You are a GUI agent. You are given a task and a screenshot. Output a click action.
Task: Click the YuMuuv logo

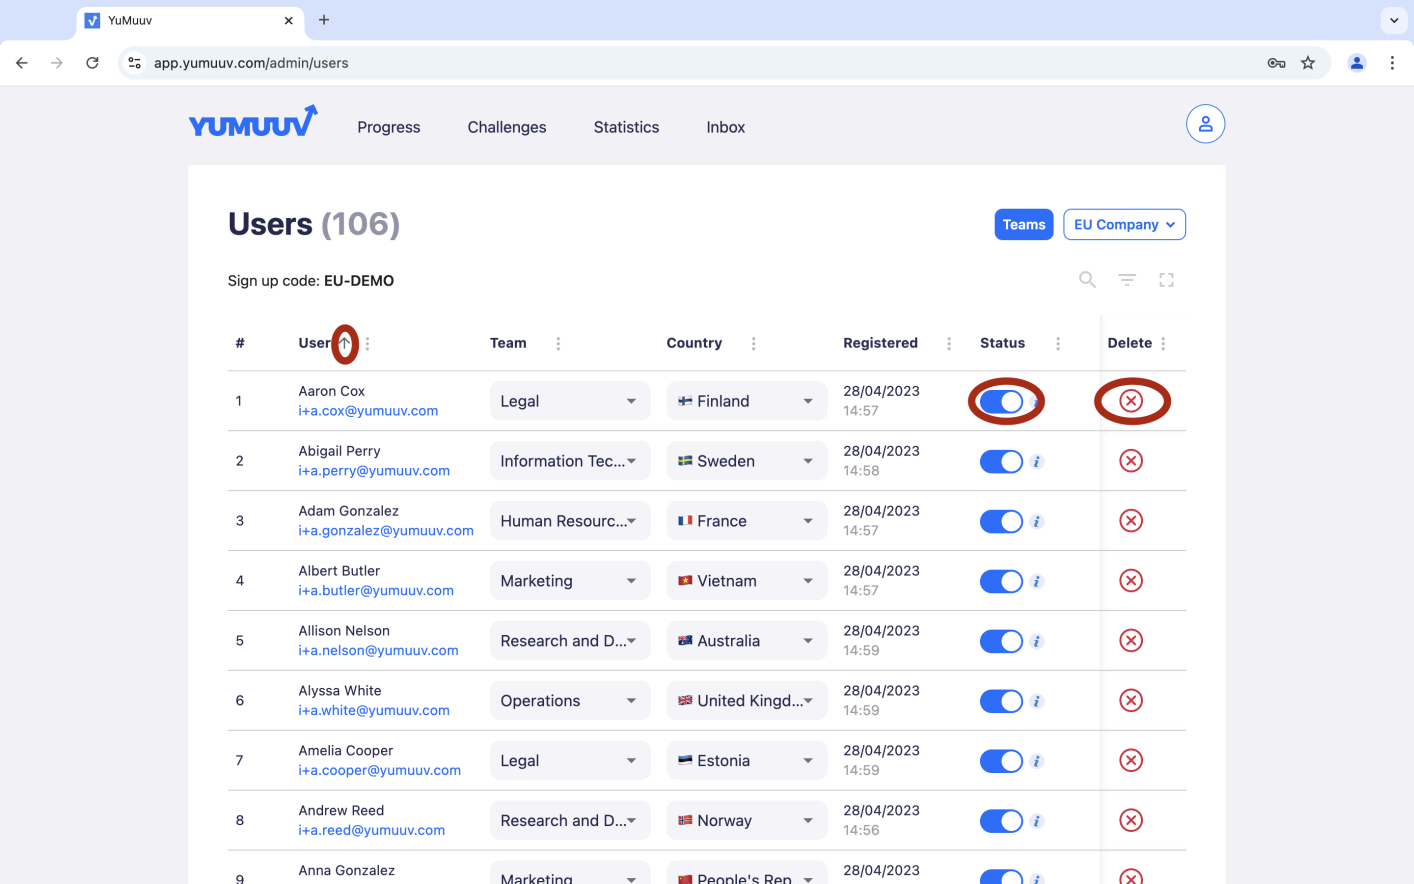[x=253, y=122]
